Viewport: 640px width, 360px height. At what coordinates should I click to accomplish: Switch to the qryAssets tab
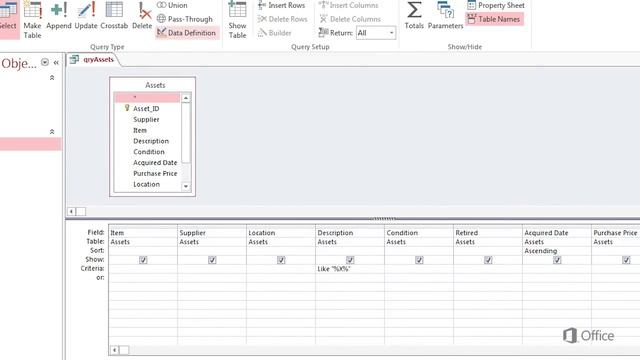coord(94,60)
